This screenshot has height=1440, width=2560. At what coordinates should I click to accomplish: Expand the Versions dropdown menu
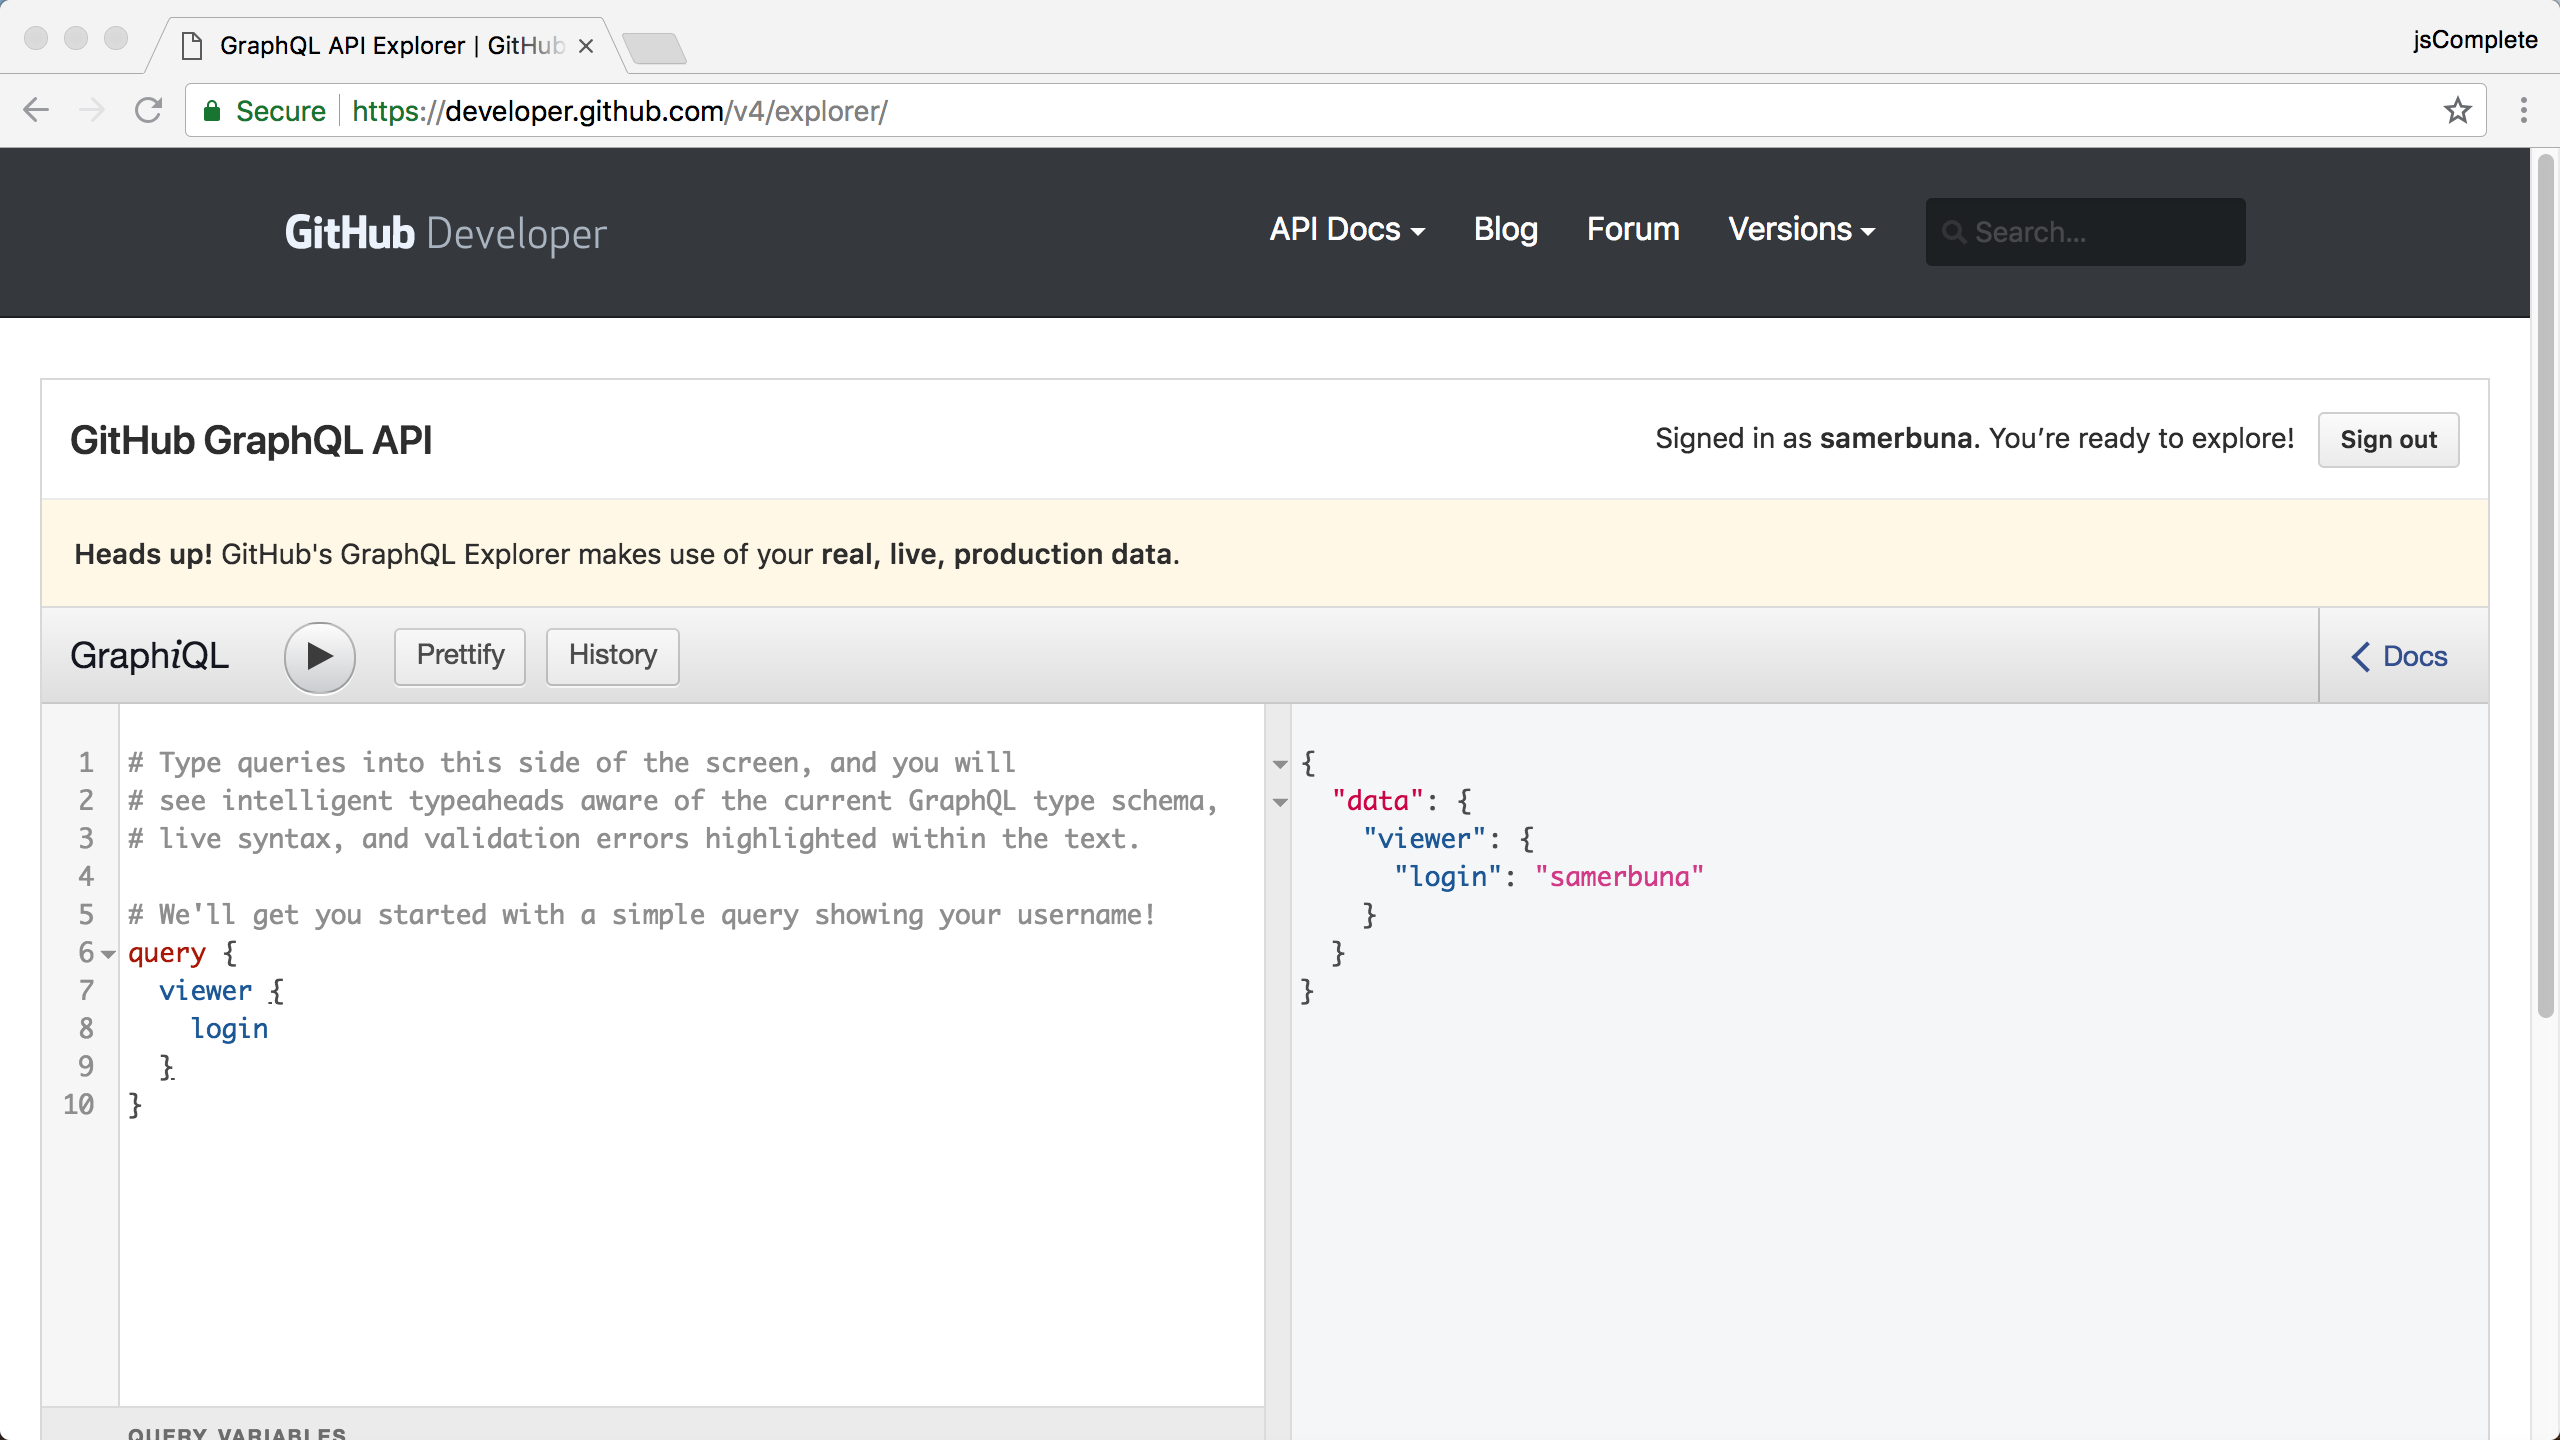[1802, 229]
